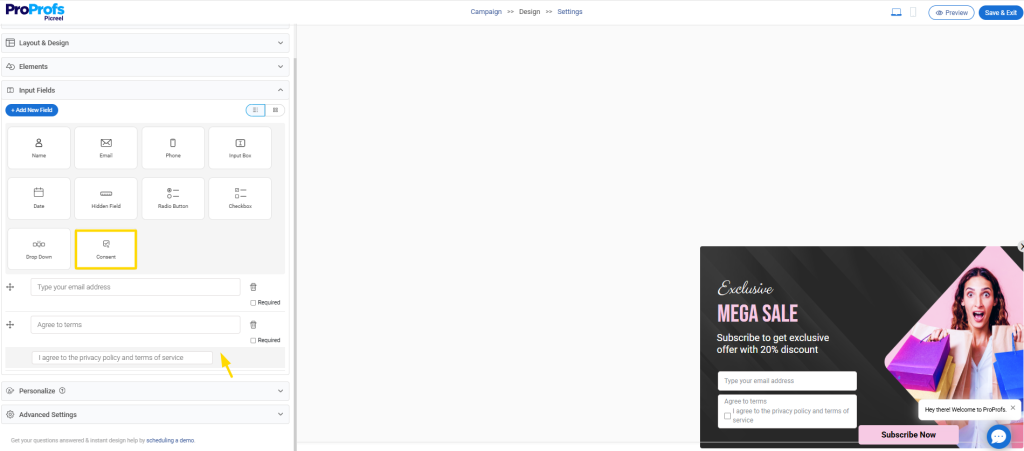Expand the Personalize section
Image resolution: width=1024 pixels, height=451 pixels.
(x=145, y=391)
